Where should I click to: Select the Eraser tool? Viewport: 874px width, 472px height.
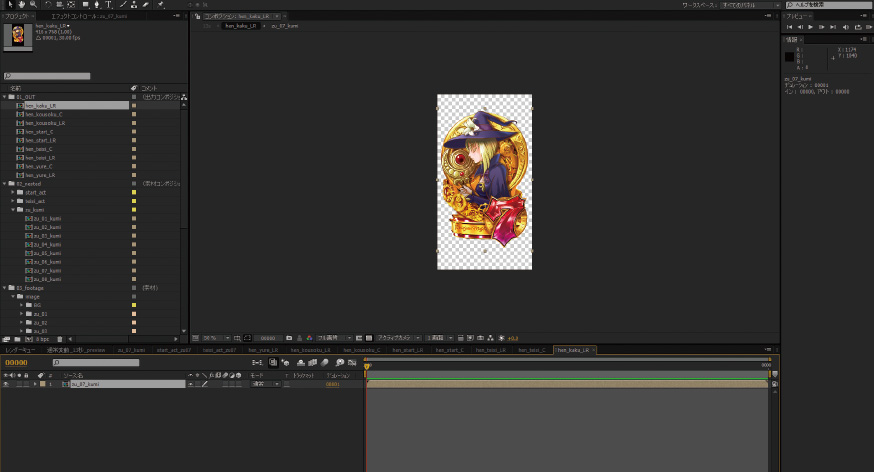point(145,4)
